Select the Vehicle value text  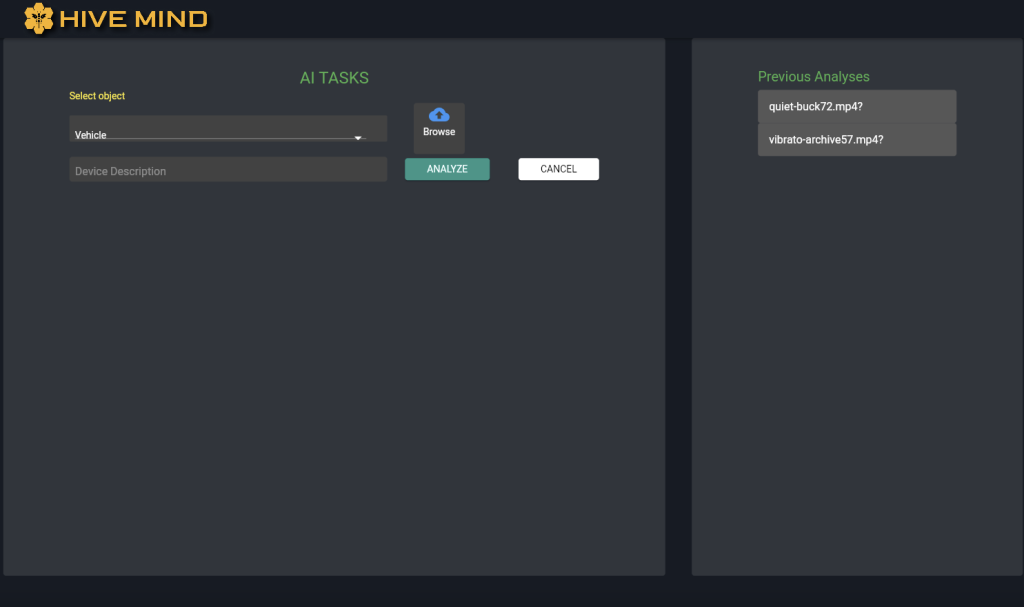(91, 135)
